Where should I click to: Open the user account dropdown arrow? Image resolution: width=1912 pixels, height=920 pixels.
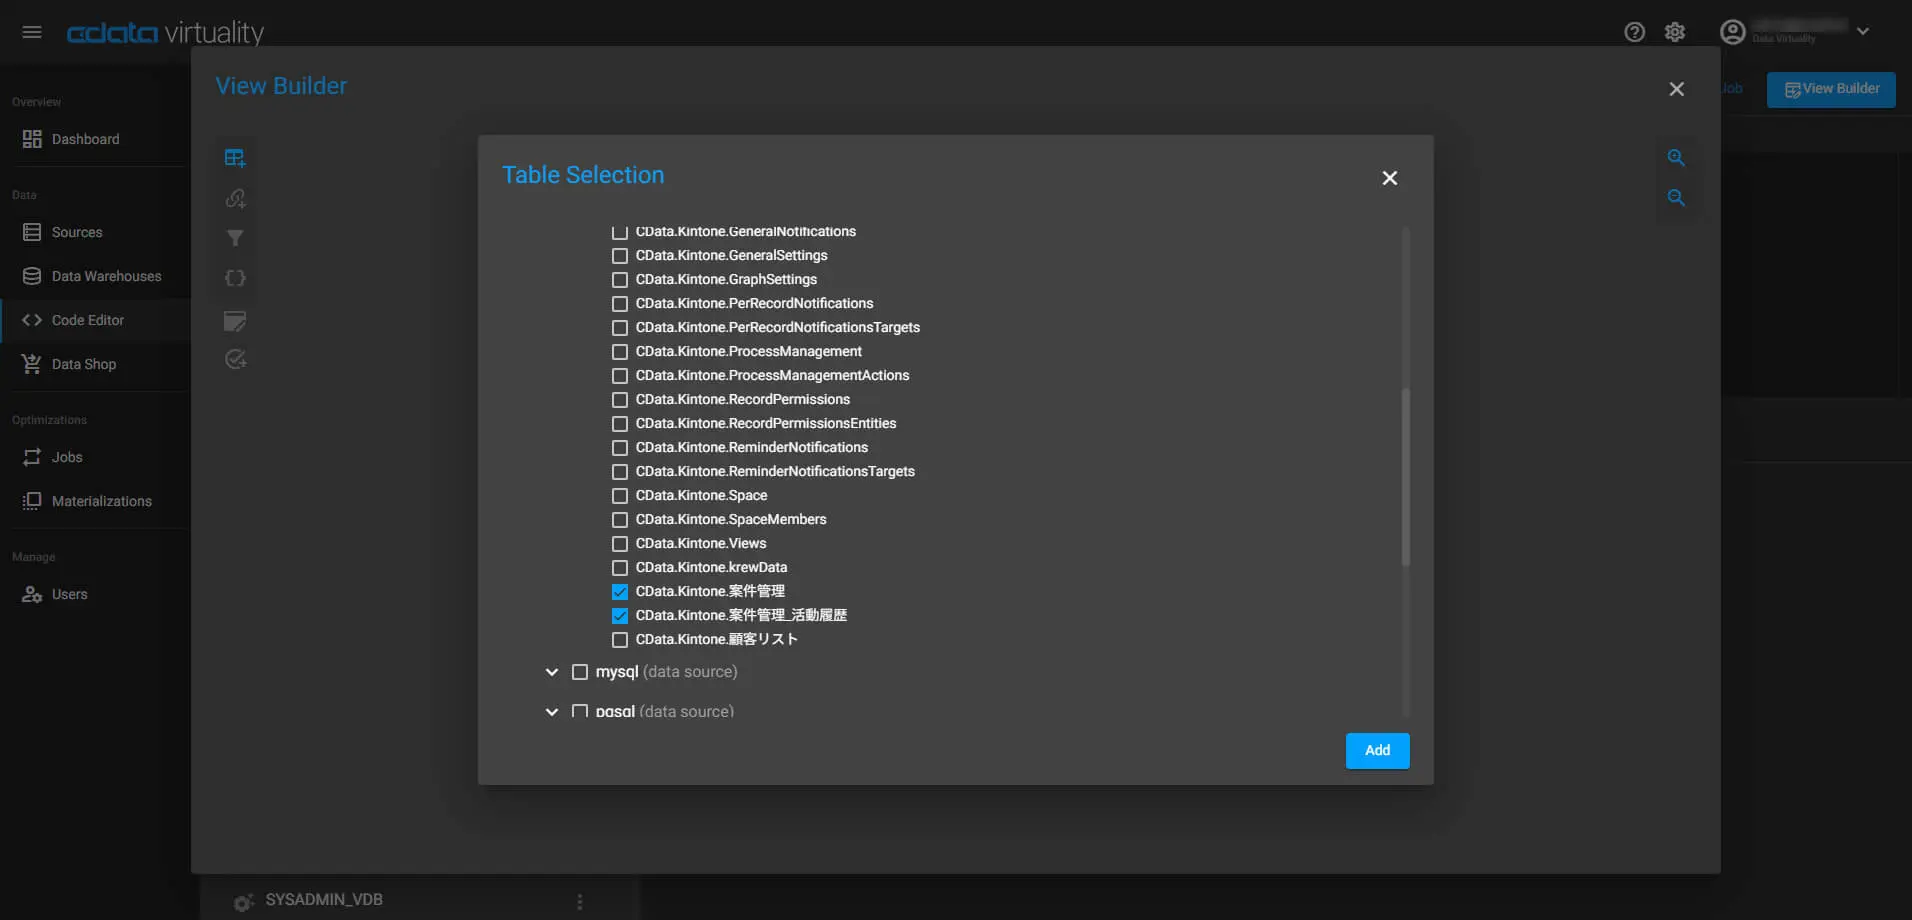coord(1863,31)
